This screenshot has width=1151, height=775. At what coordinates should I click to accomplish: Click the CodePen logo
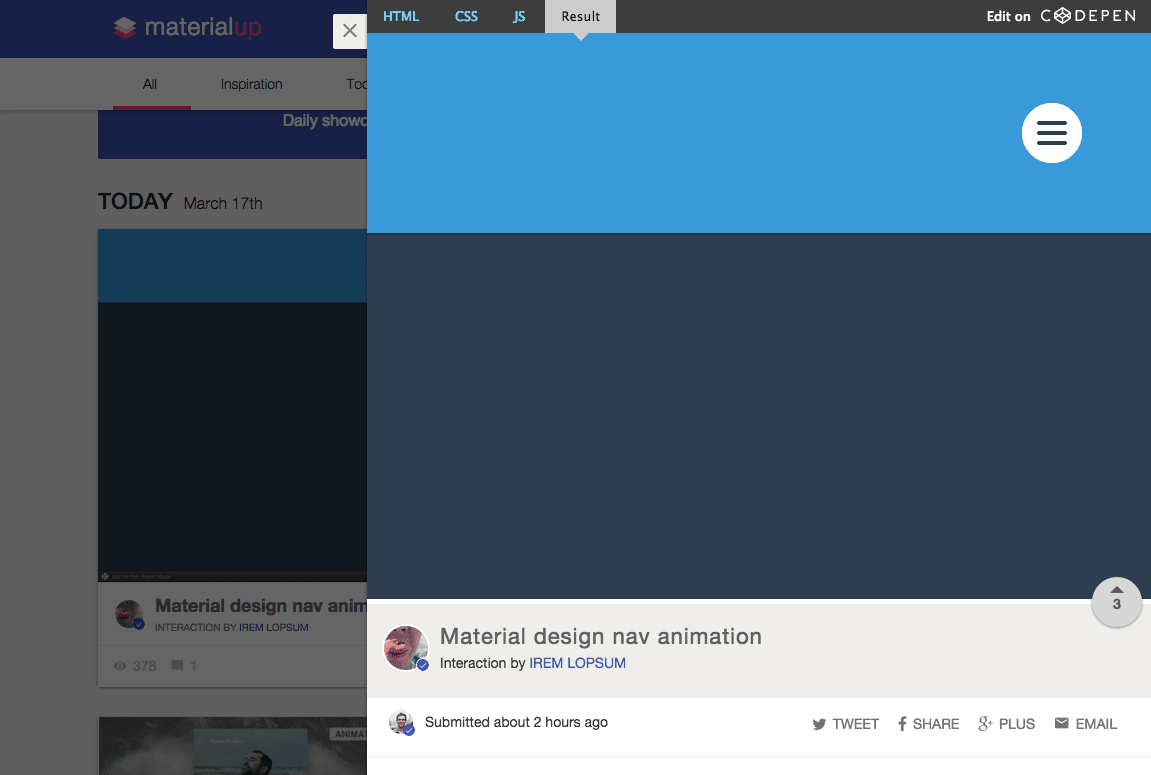(1088, 16)
